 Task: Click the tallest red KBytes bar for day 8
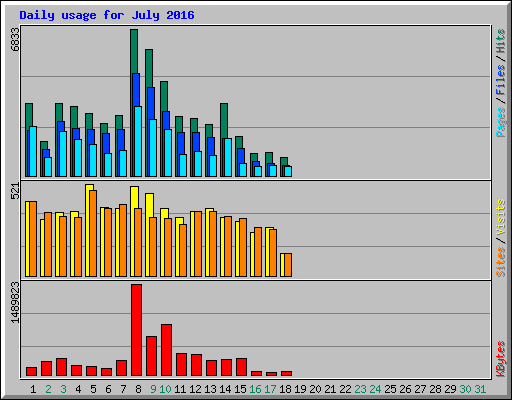136,330
